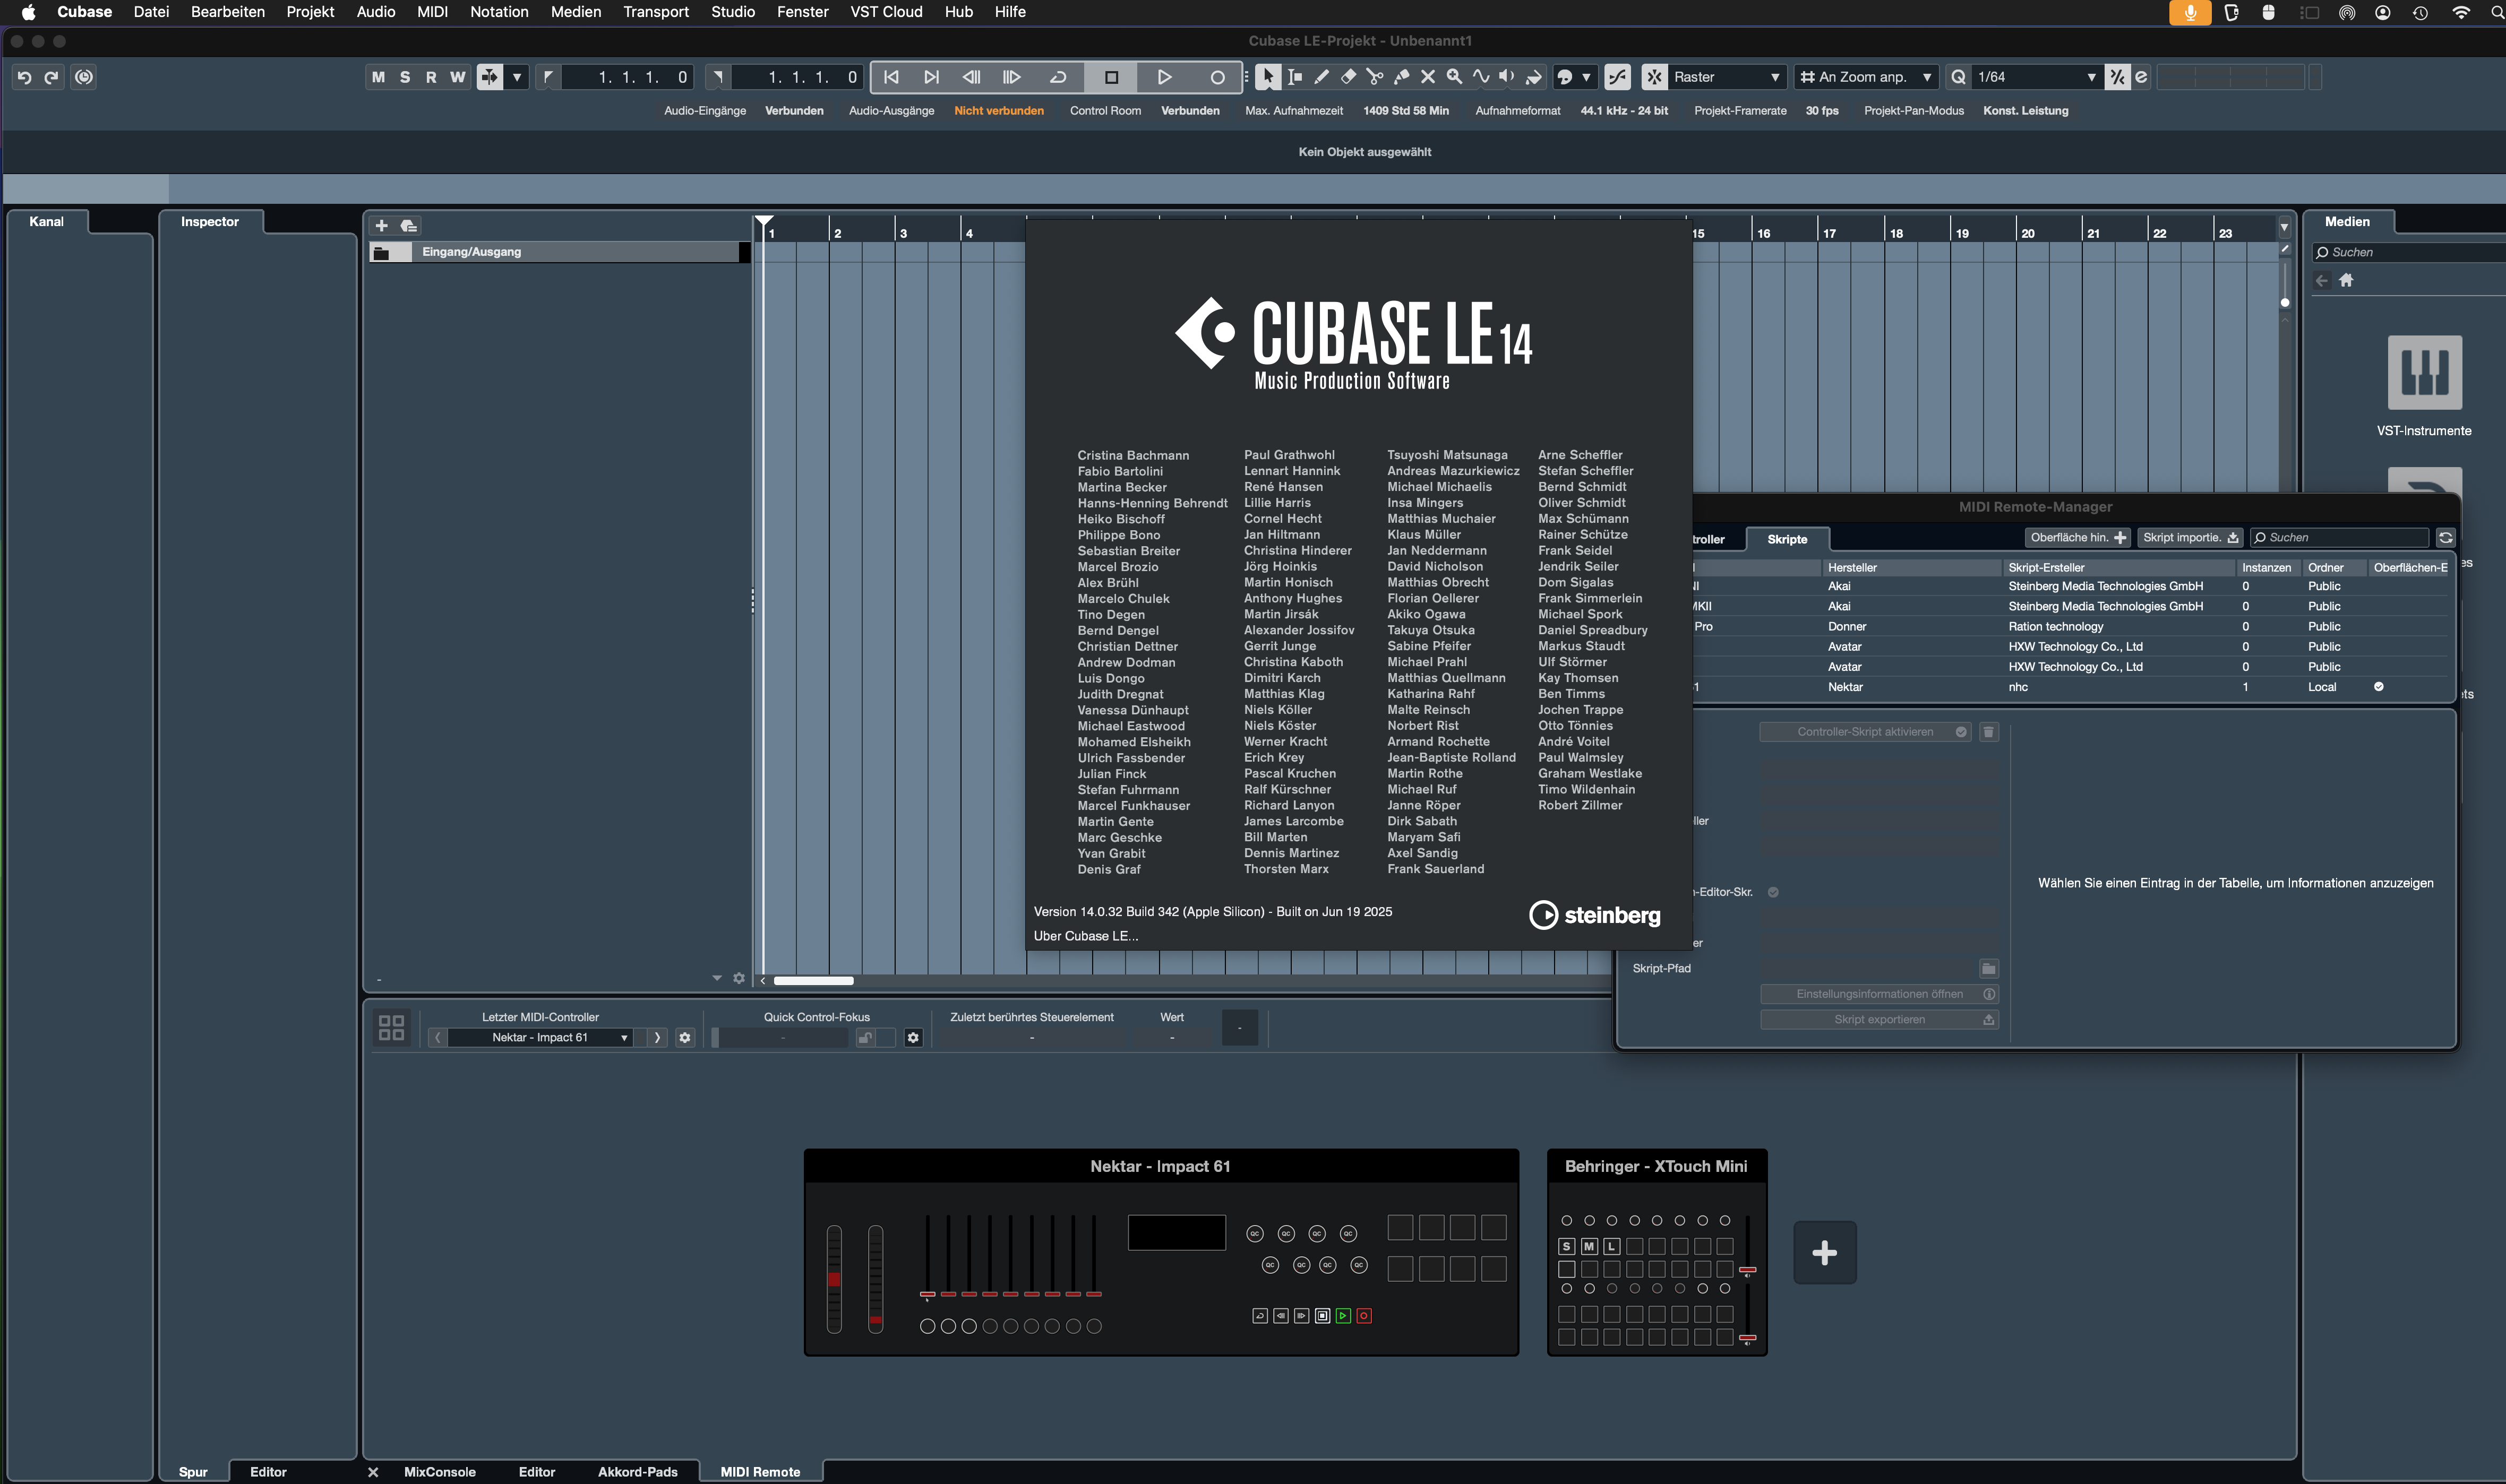Viewport: 2506px width, 1484px height.
Task: Open the color tool dropdown arrow
Action: pos(1586,77)
